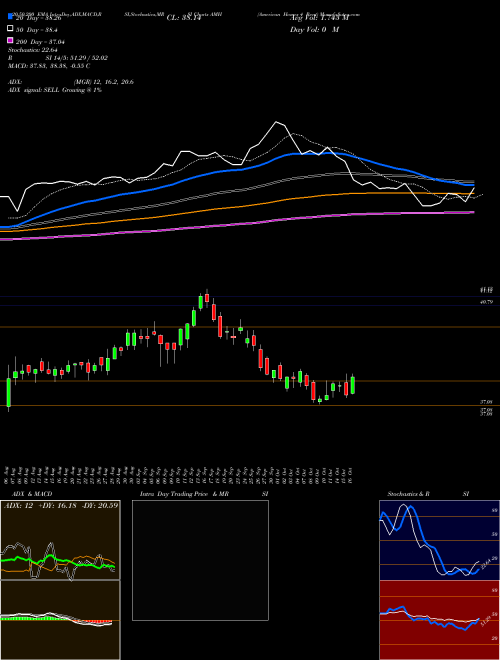
Task: Click the 'CL: 38.14' closing price
Action: tap(184, 18)
